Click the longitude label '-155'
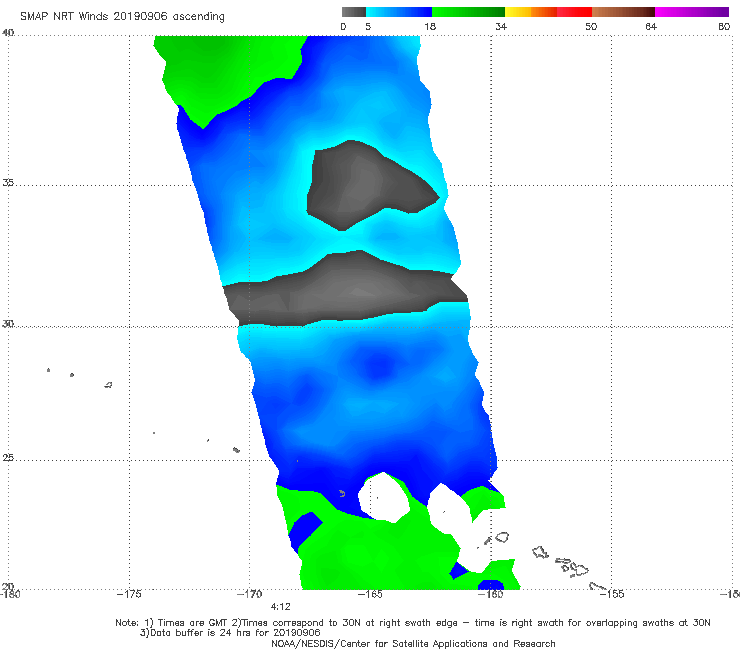The width and height of the screenshot is (740, 650). coord(612,594)
